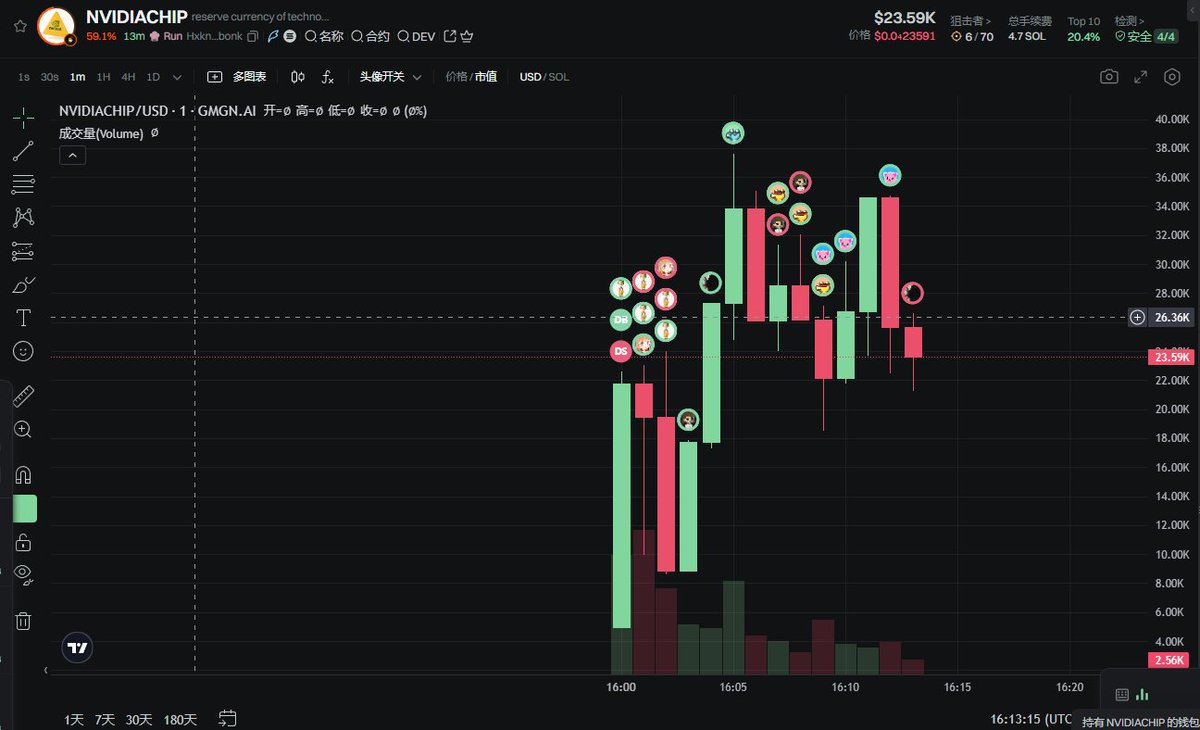Open the indicators fx menu

click(328, 77)
